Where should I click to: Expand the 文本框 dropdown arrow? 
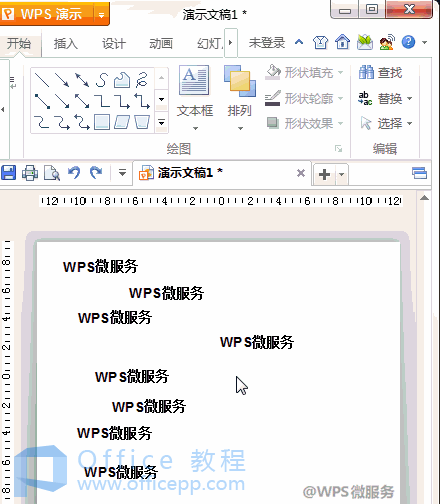coord(195,128)
